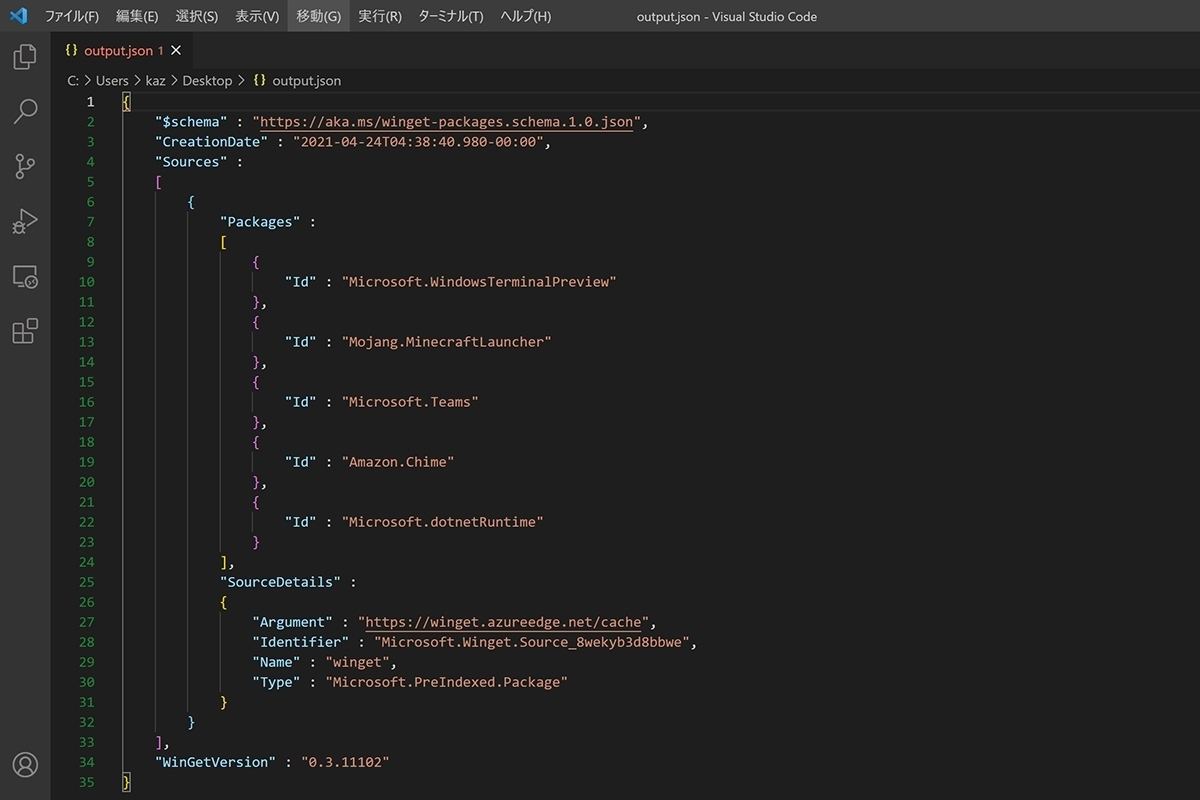Image resolution: width=1200 pixels, height=800 pixels.
Task: Click the "$schema" key
Action: pos(191,122)
